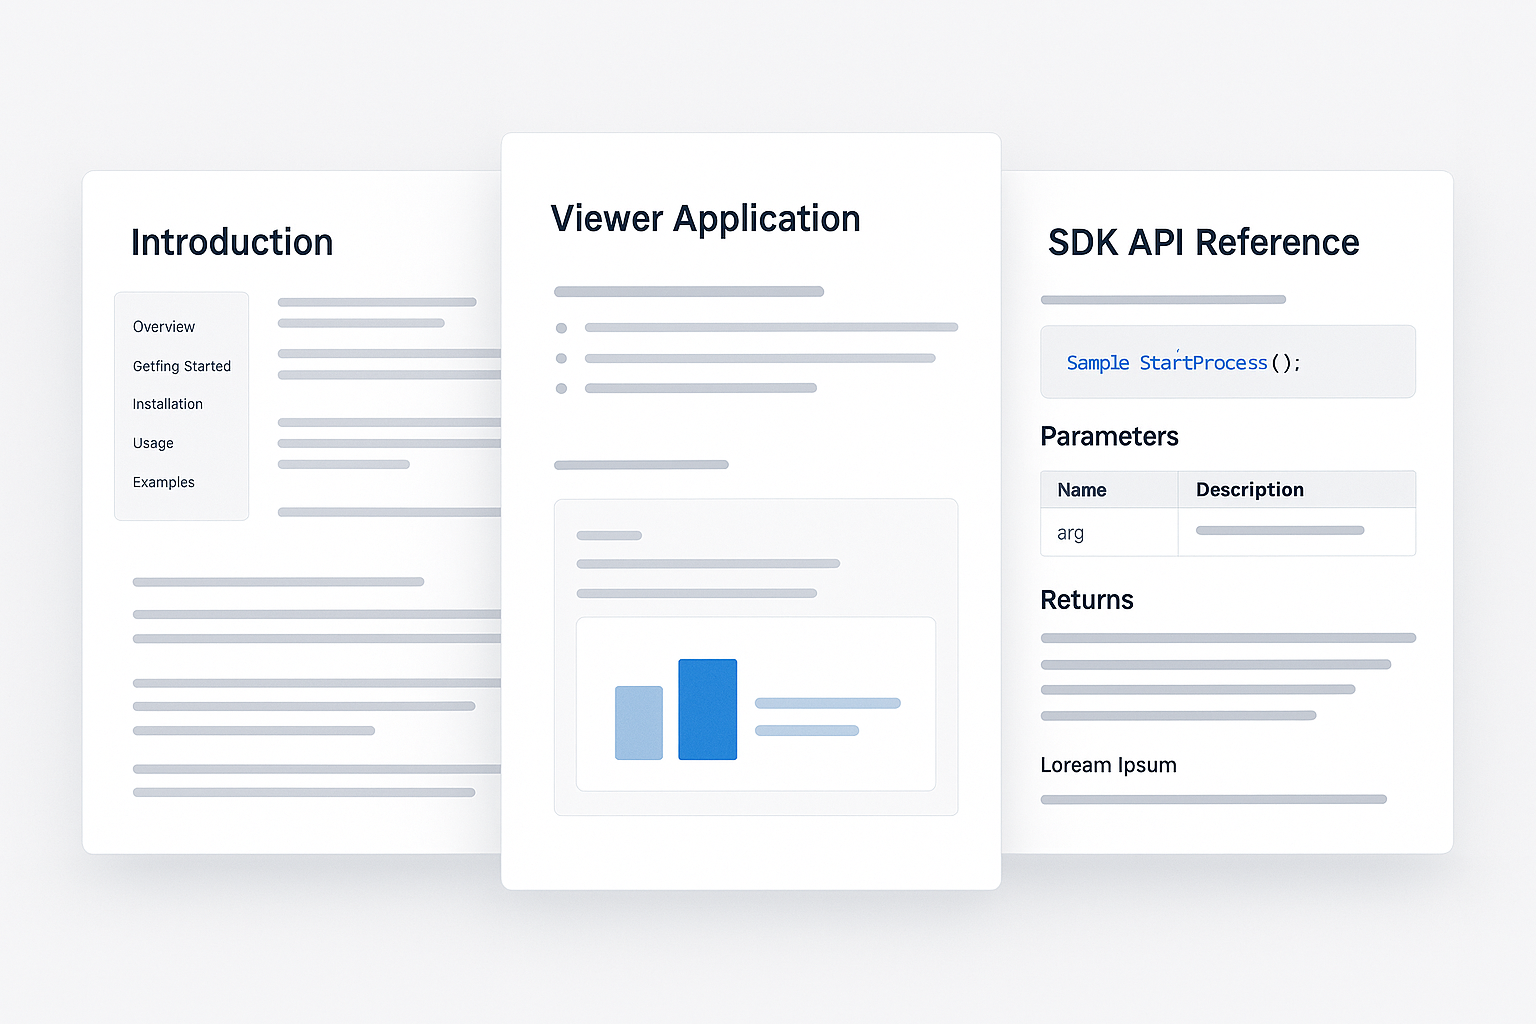
Task: Go to the Installation section link
Action: click(168, 404)
